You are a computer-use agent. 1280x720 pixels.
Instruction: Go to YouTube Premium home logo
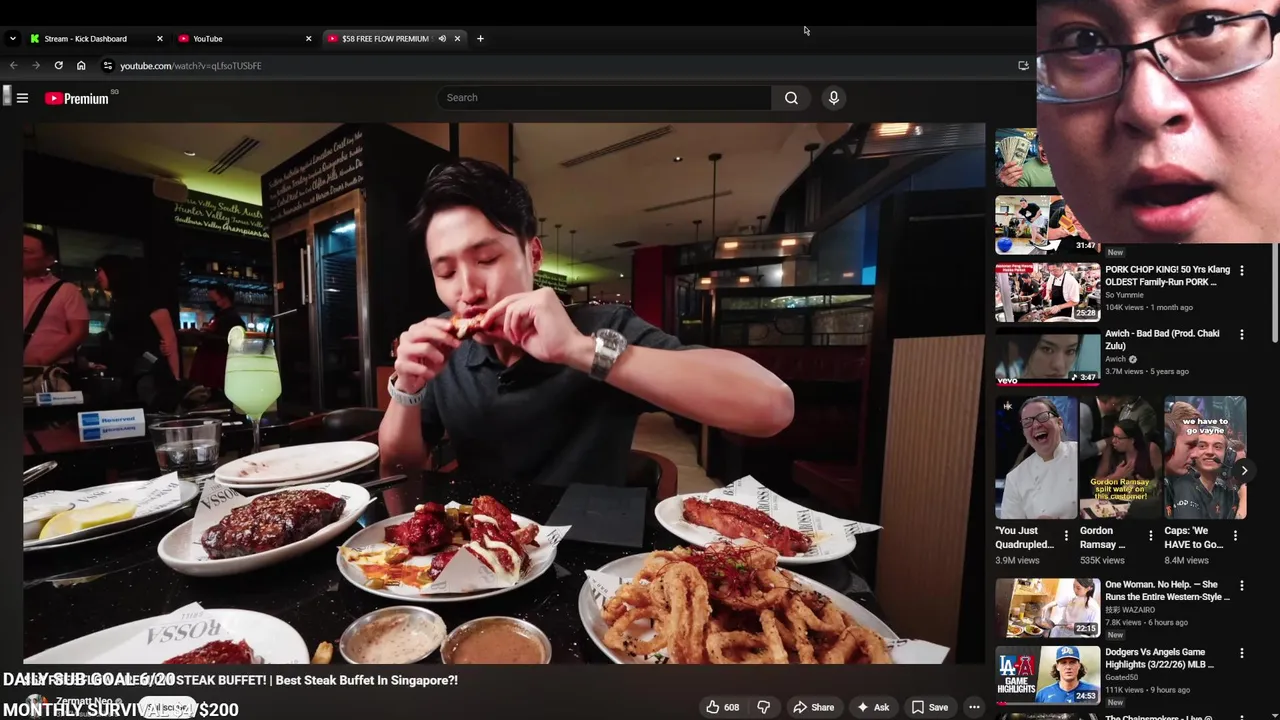click(77, 98)
